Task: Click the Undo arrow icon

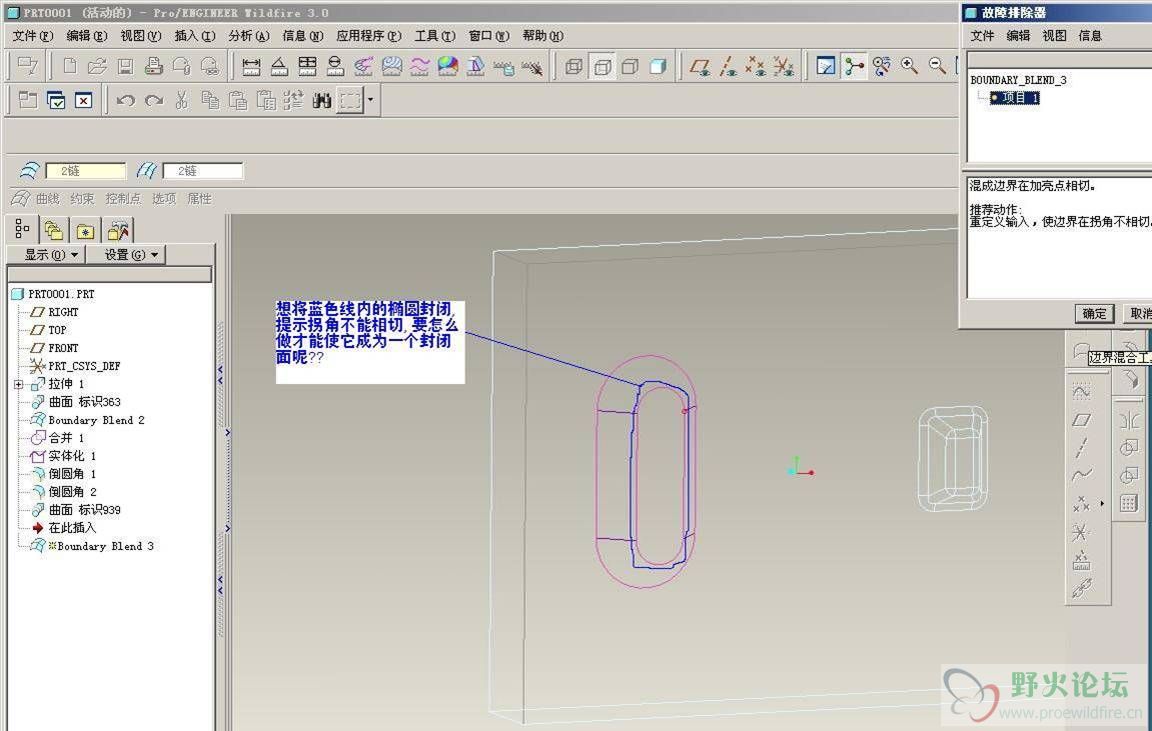Action: (x=125, y=100)
